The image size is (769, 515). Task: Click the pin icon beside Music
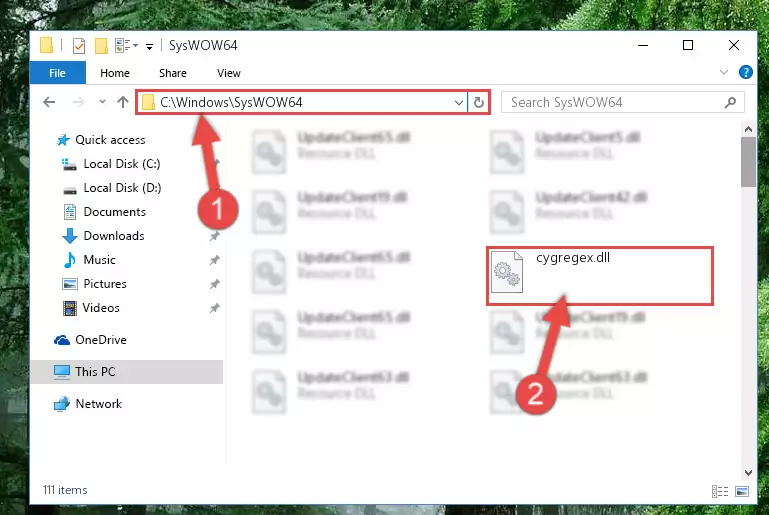click(214, 260)
